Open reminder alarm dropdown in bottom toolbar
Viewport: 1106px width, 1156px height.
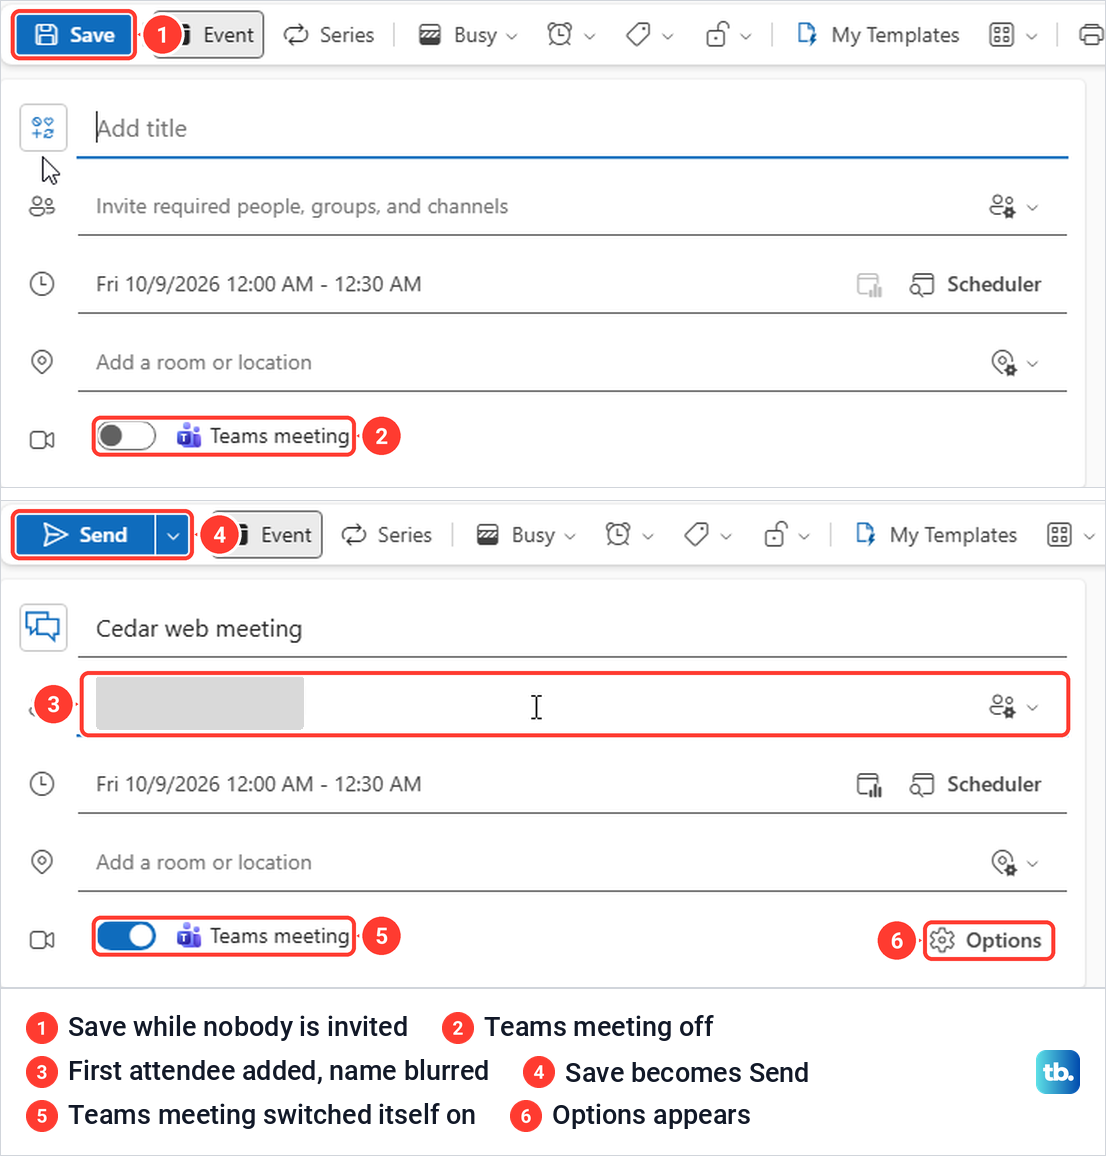628,535
